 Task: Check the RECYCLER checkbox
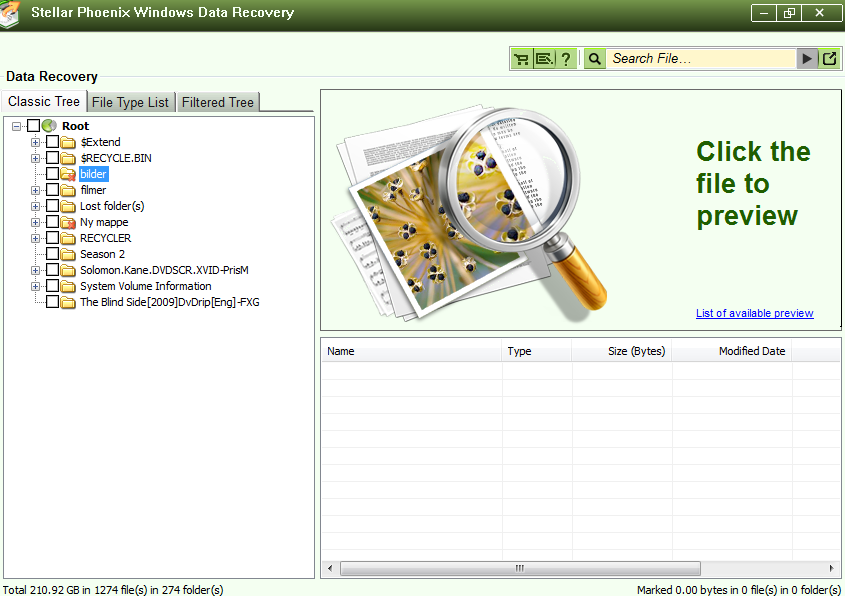coord(52,238)
